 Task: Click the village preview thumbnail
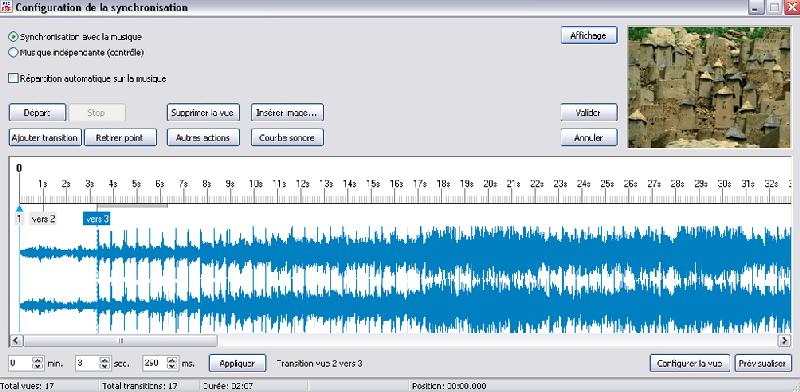coord(710,87)
